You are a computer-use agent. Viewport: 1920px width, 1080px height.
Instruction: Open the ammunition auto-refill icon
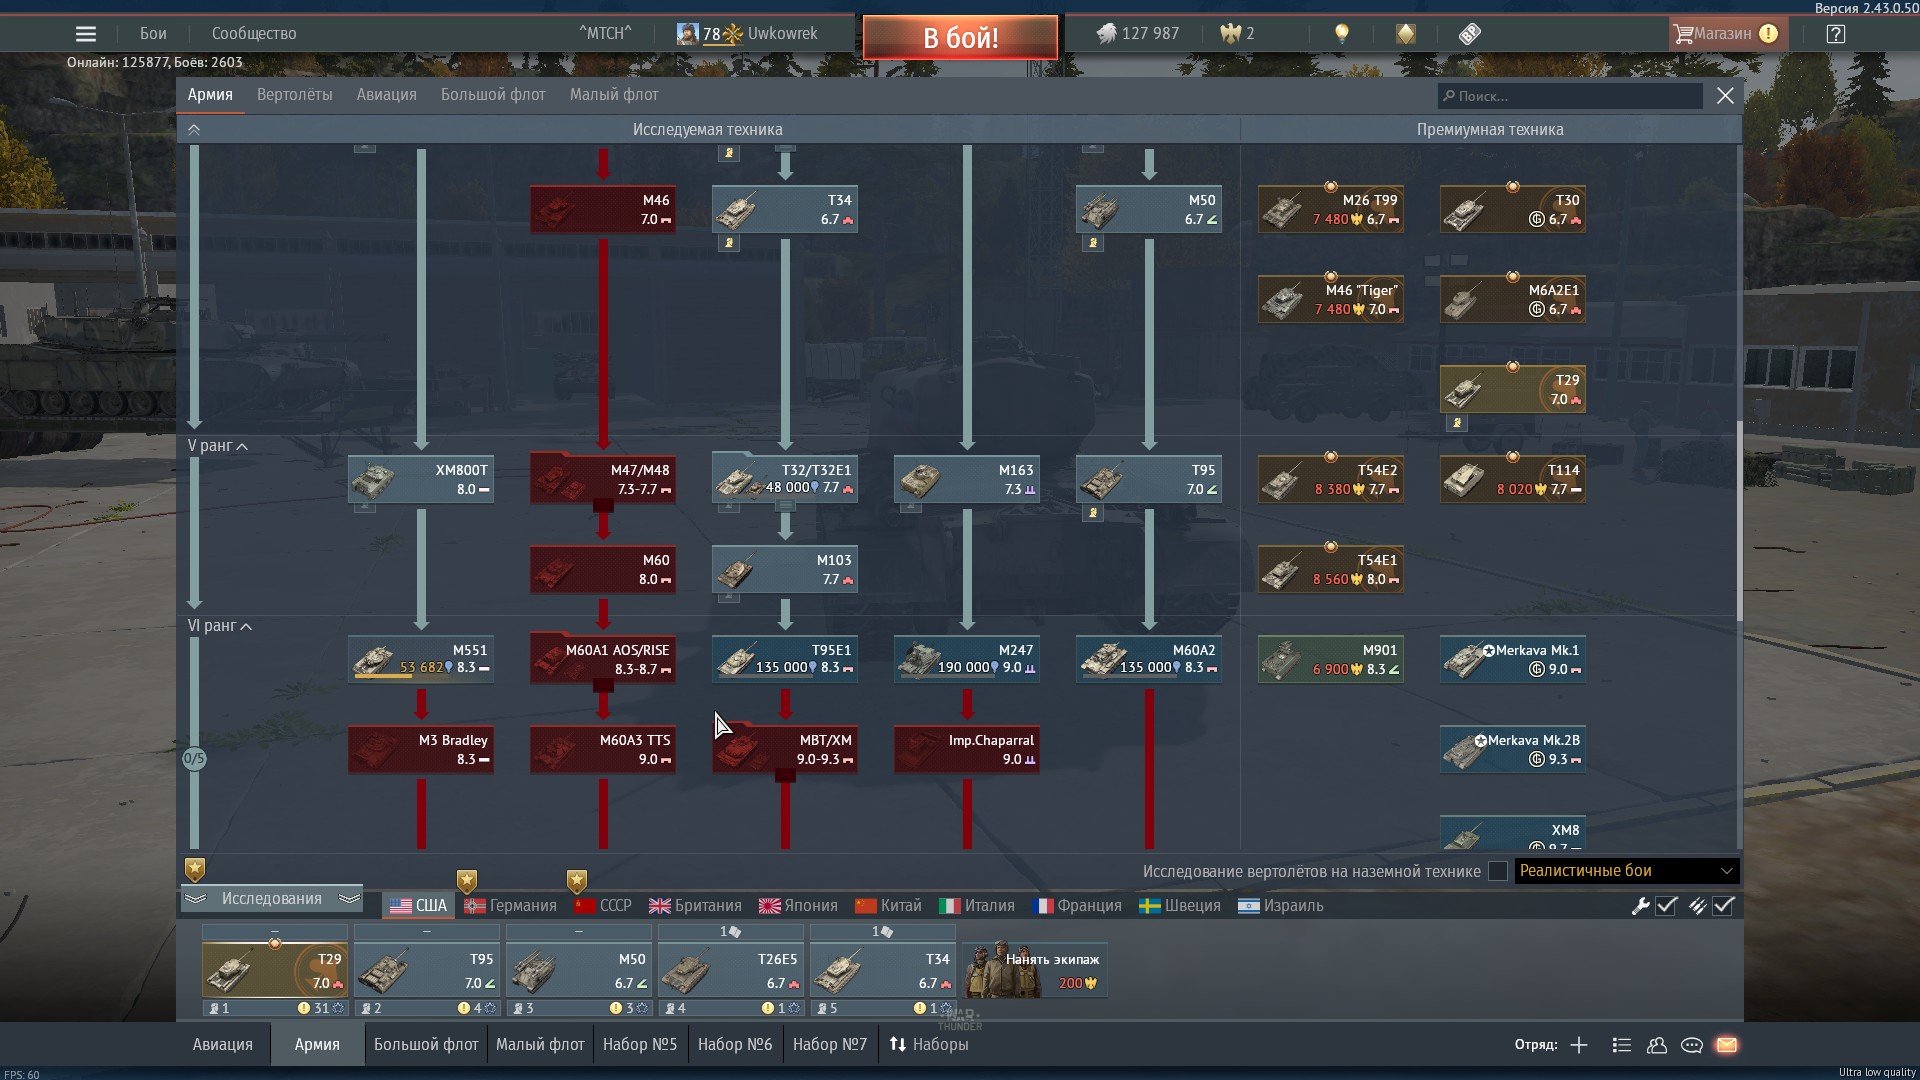click(1697, 906)
